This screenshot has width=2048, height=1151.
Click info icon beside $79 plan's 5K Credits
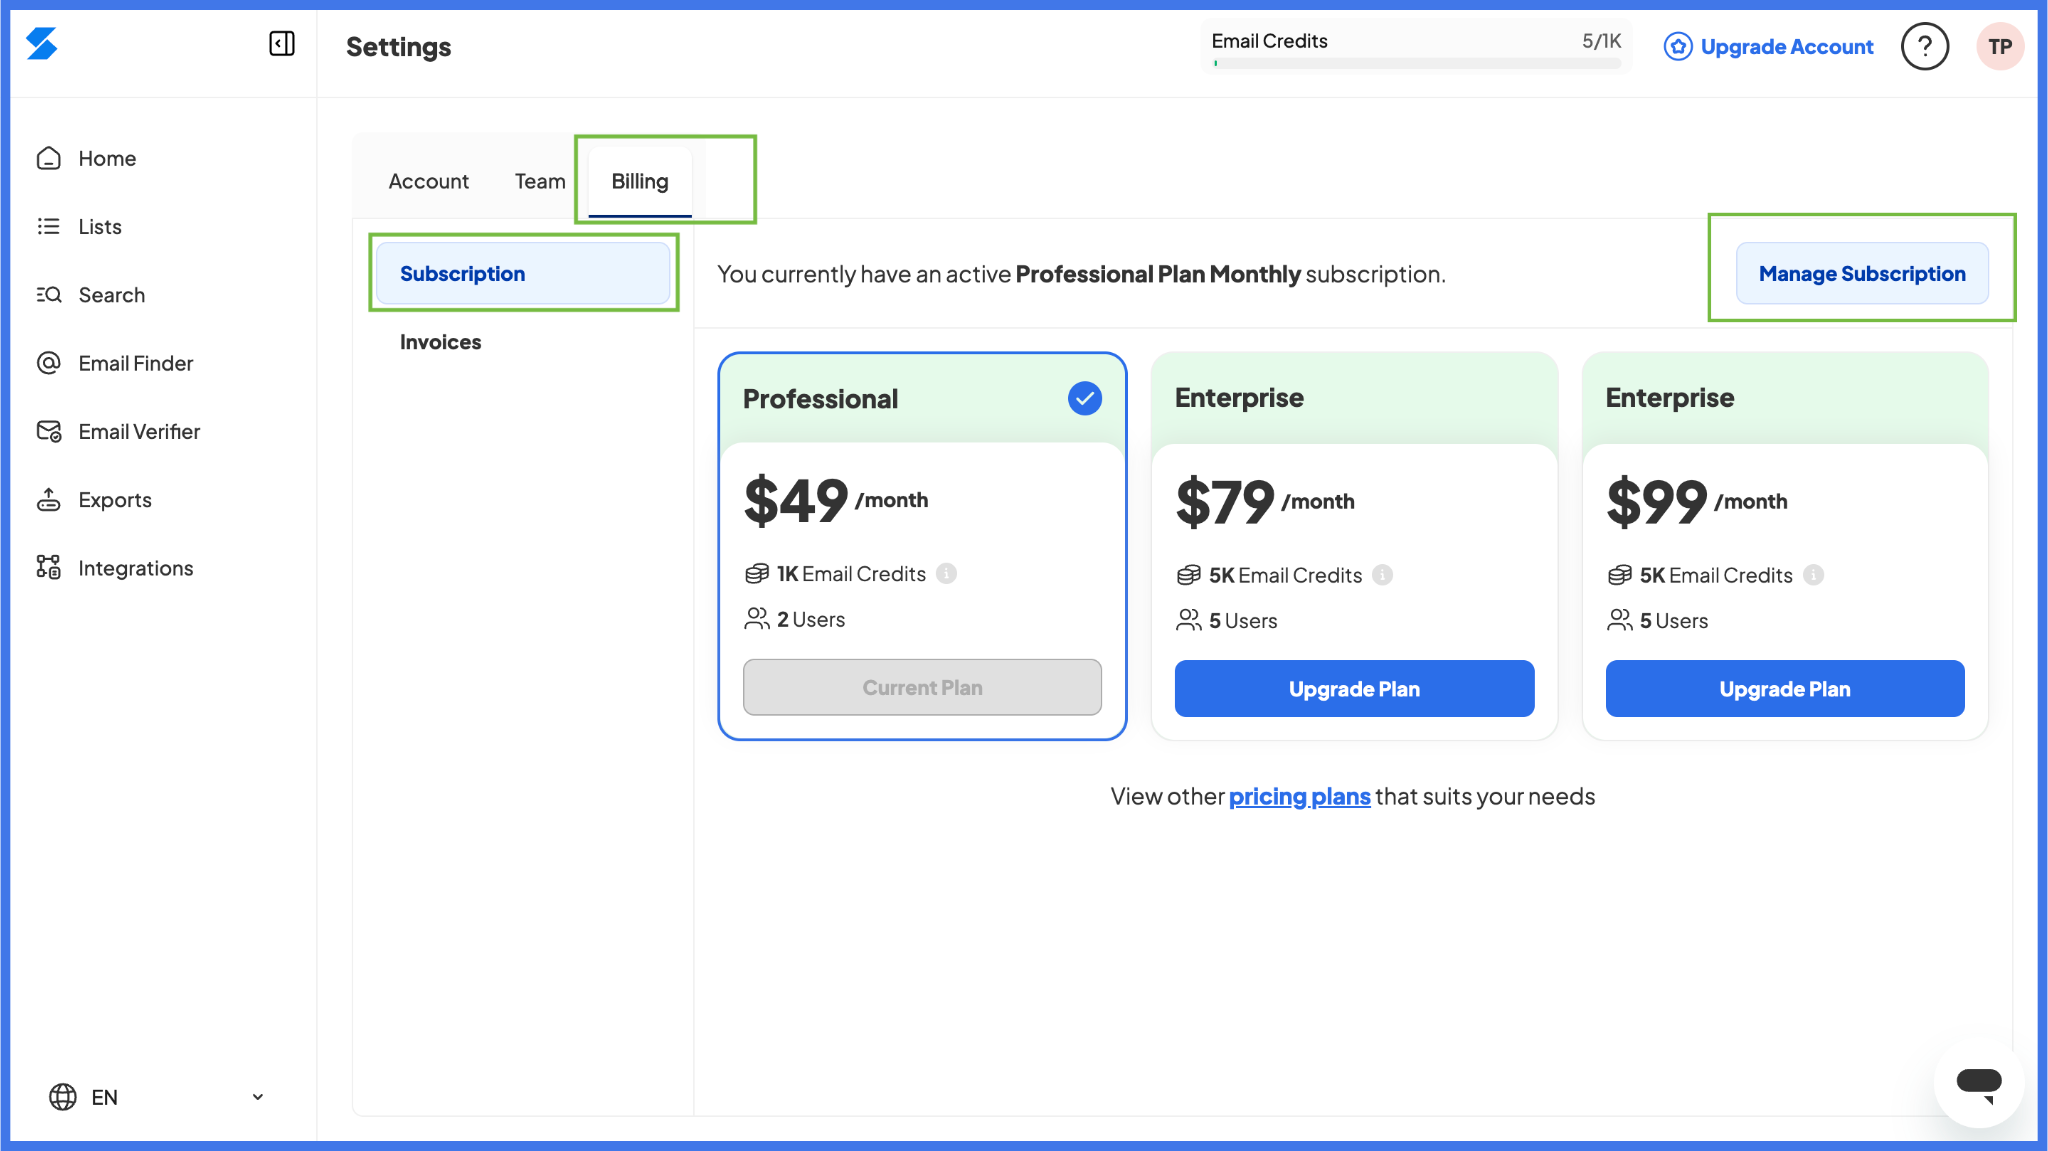pos(1382,574)
